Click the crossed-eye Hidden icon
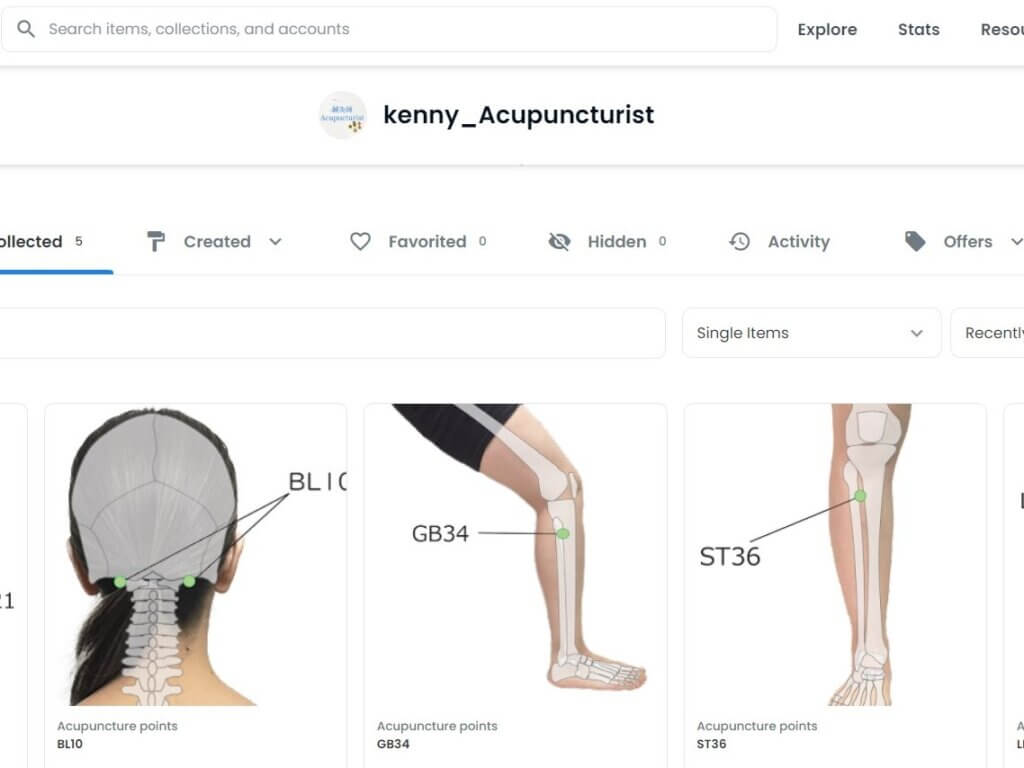Viewport: 1024px width, 768px height. (x=559, y=242)
